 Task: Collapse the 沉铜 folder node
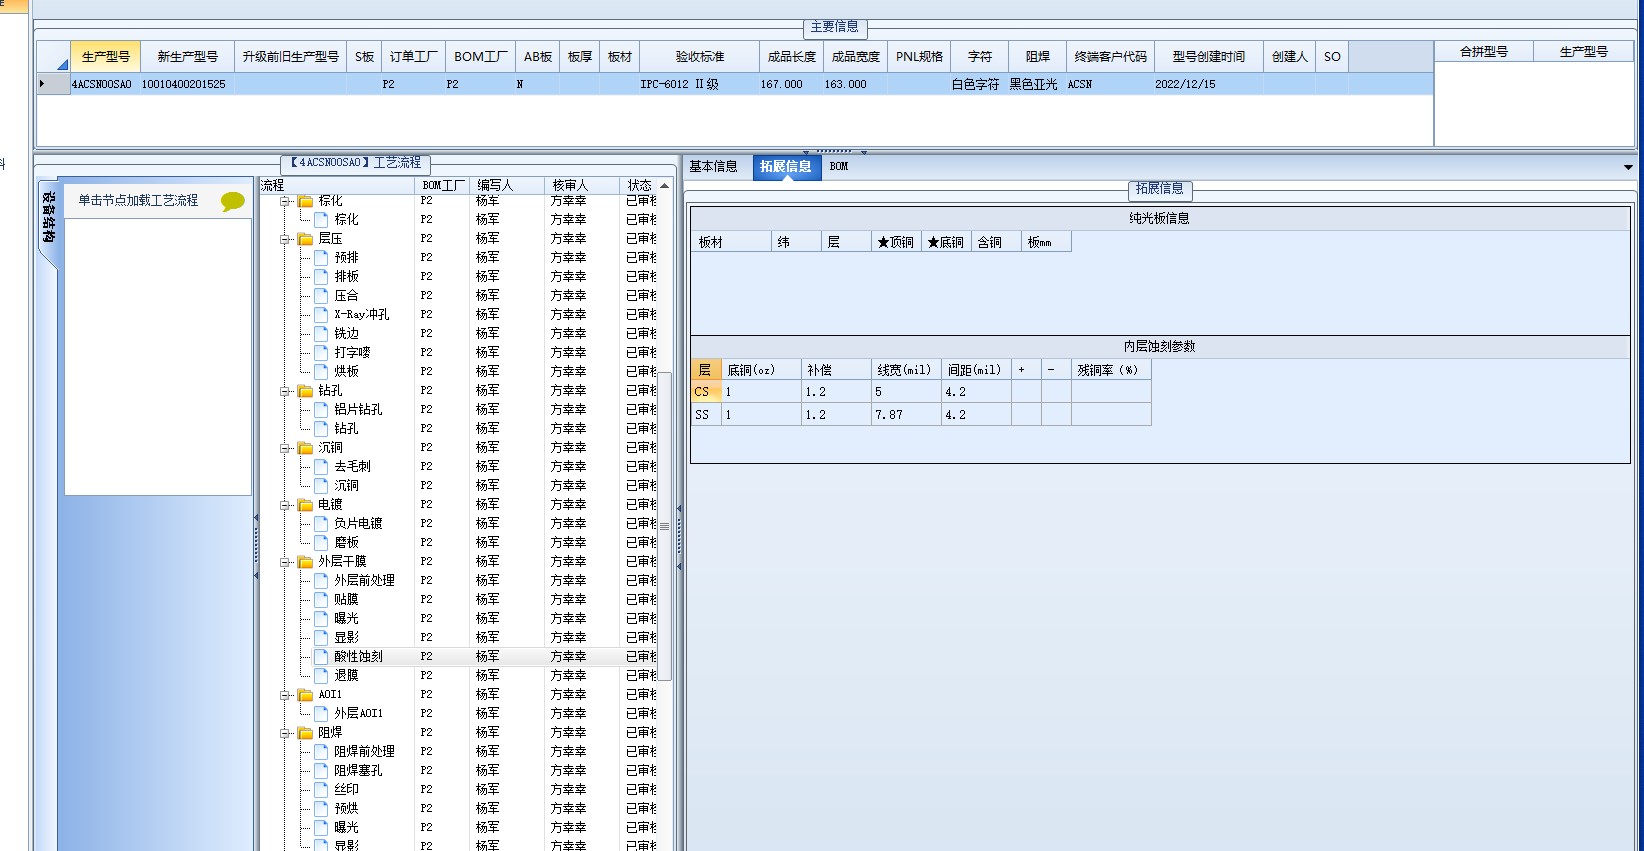click(x=285, y=448)
